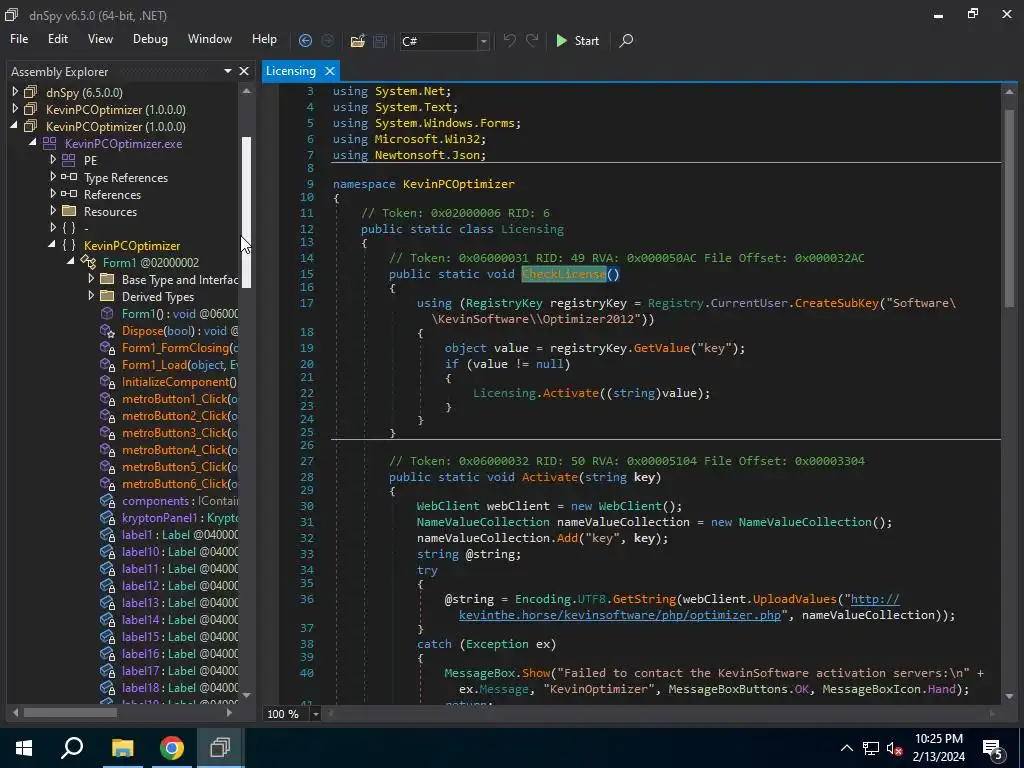Click the Dispose(bool) method icon
The height and width of the screenshot is (768, 1024).
(107, 330)
